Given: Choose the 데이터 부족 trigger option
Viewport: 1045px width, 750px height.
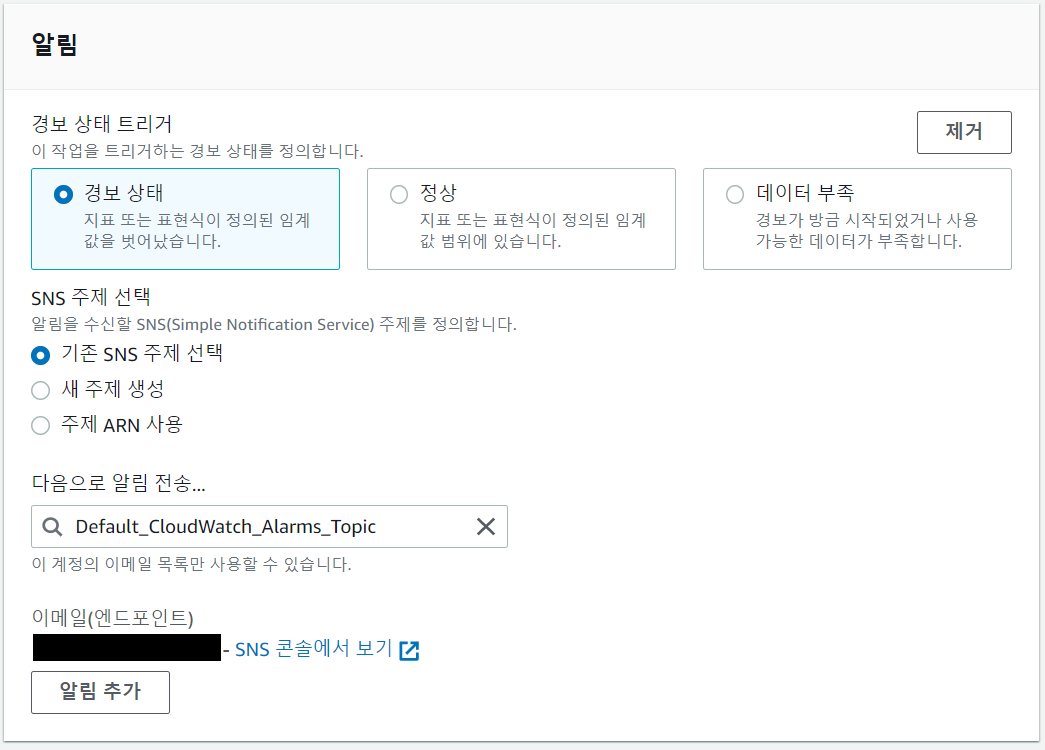Looking at the screenshot, I should tap(735, 194).
